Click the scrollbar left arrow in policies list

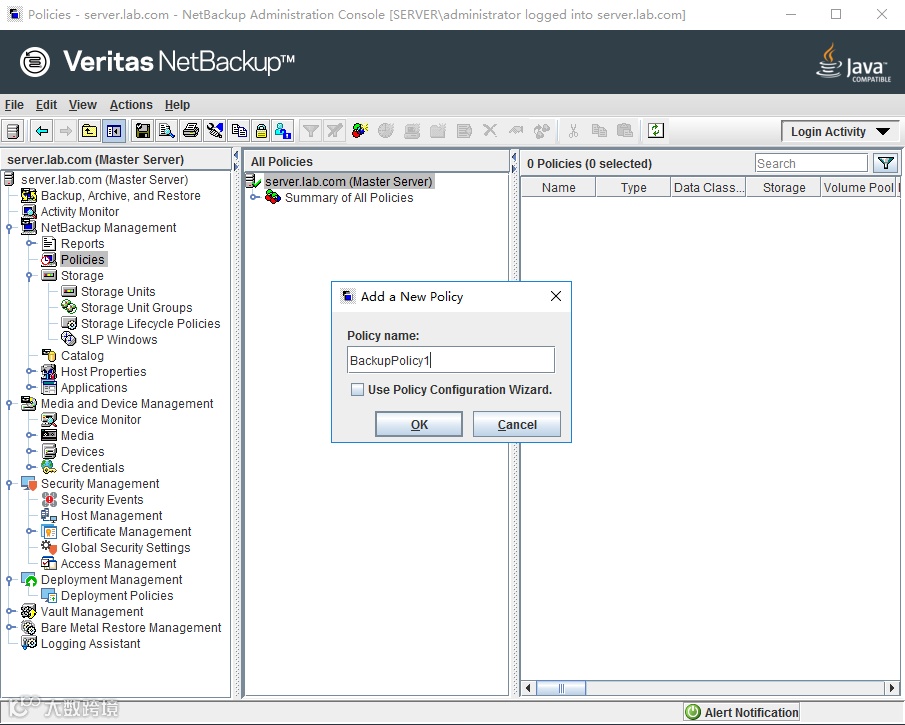click(x=528, y=688)
